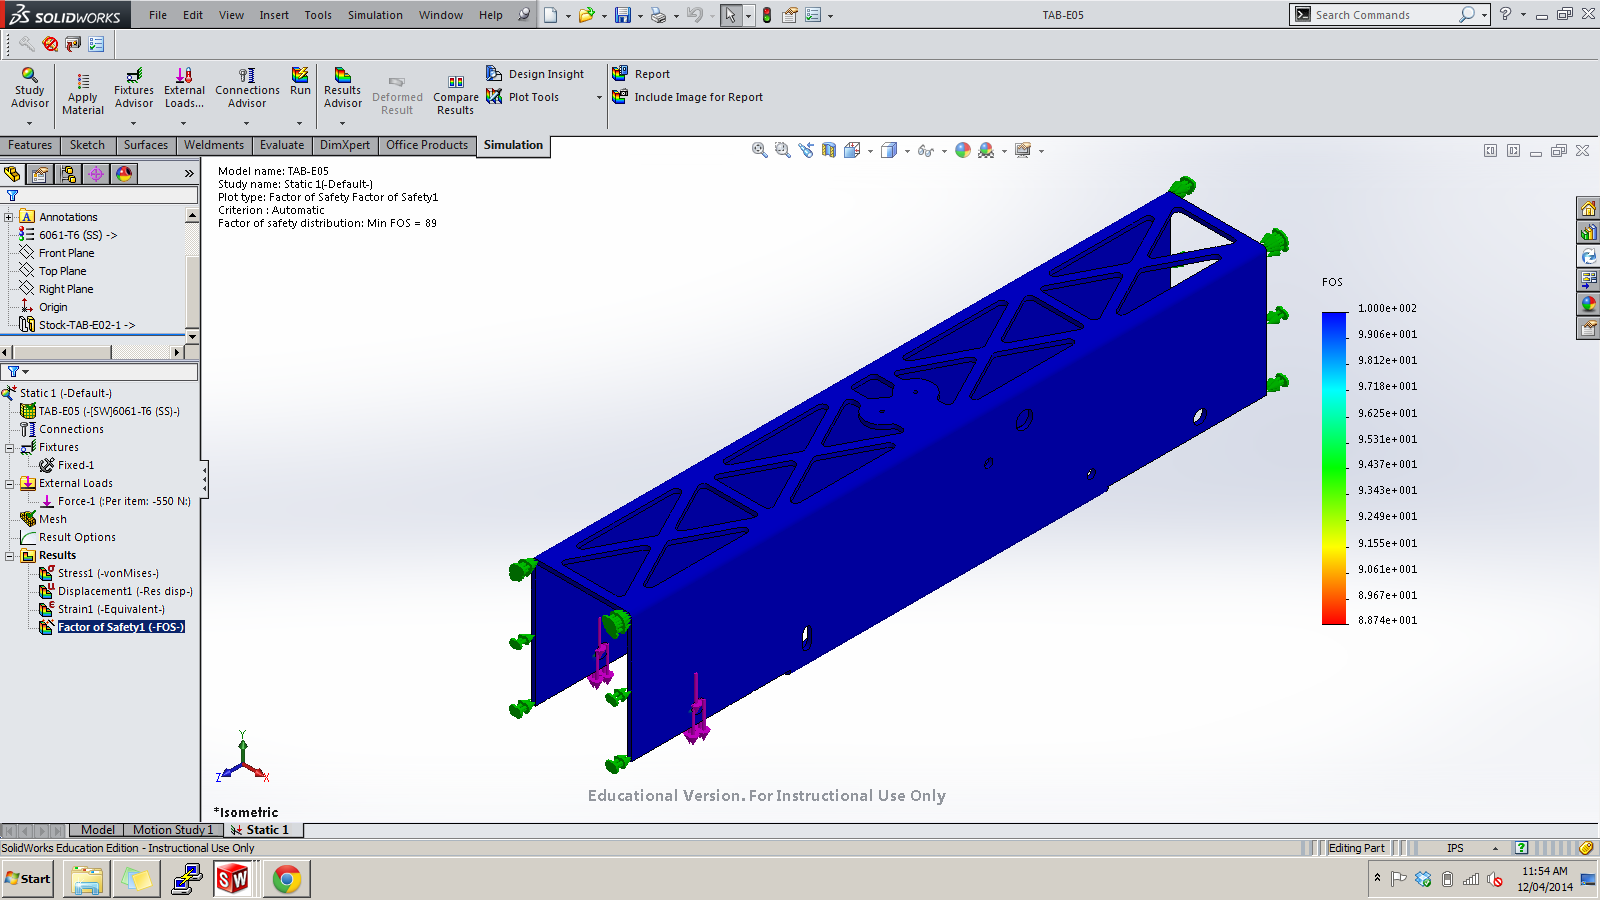Toggle the Deformed Result display
Screen dimensions: 1600x900
(397, 90)
